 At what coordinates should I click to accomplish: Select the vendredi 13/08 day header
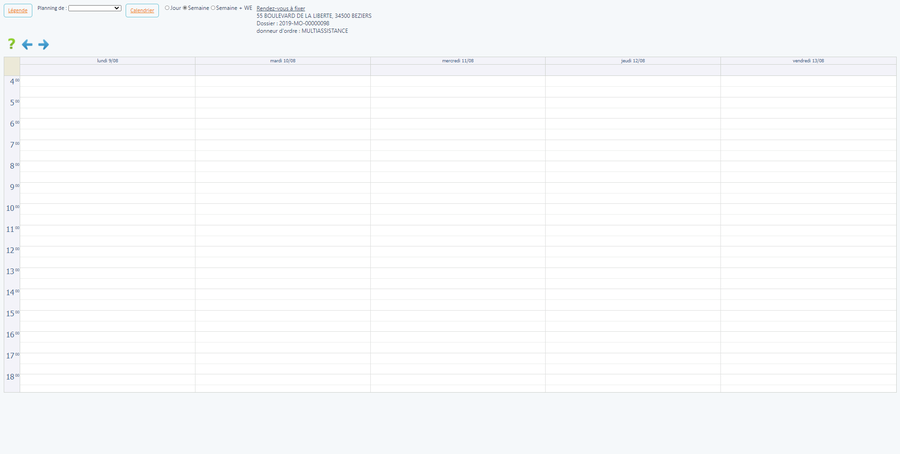click(x=808, y=61)
